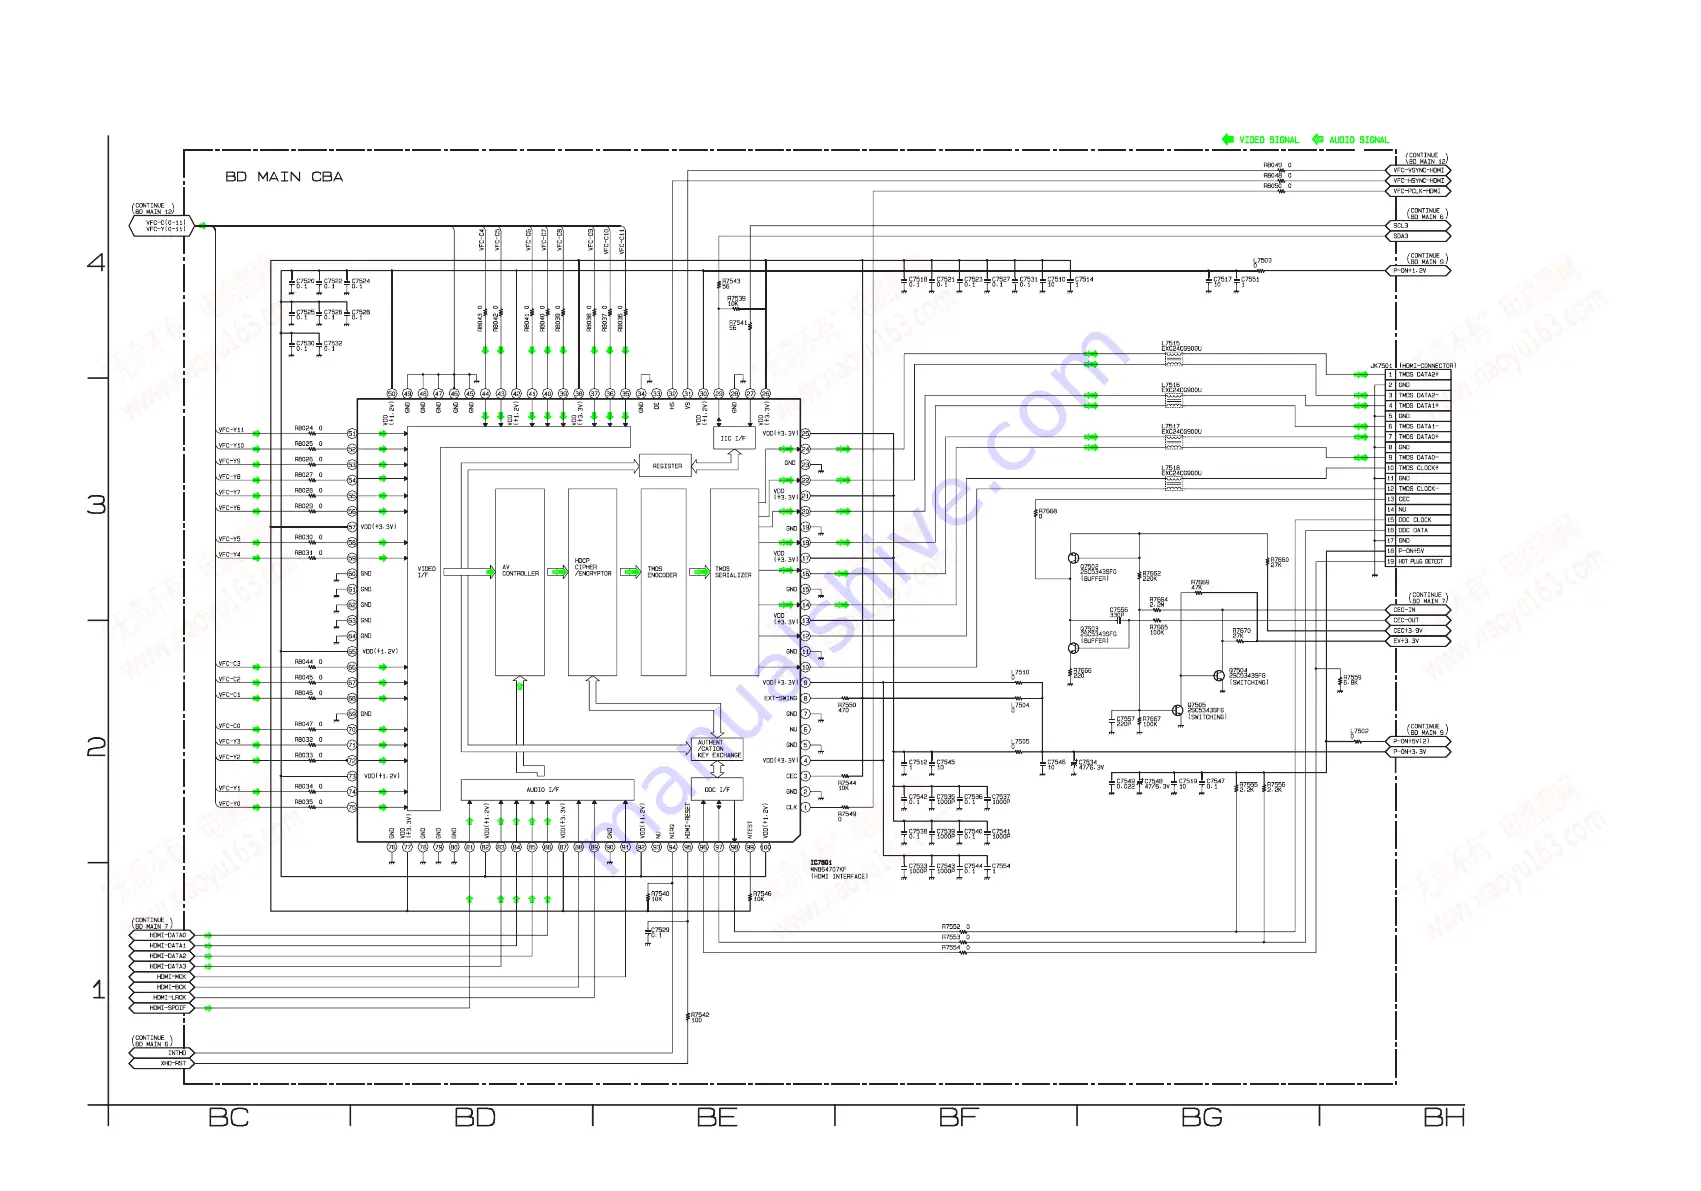Select the BD MAIN CBA title
Screen dimensions: 1701x1191
click(x=284, y=177)
